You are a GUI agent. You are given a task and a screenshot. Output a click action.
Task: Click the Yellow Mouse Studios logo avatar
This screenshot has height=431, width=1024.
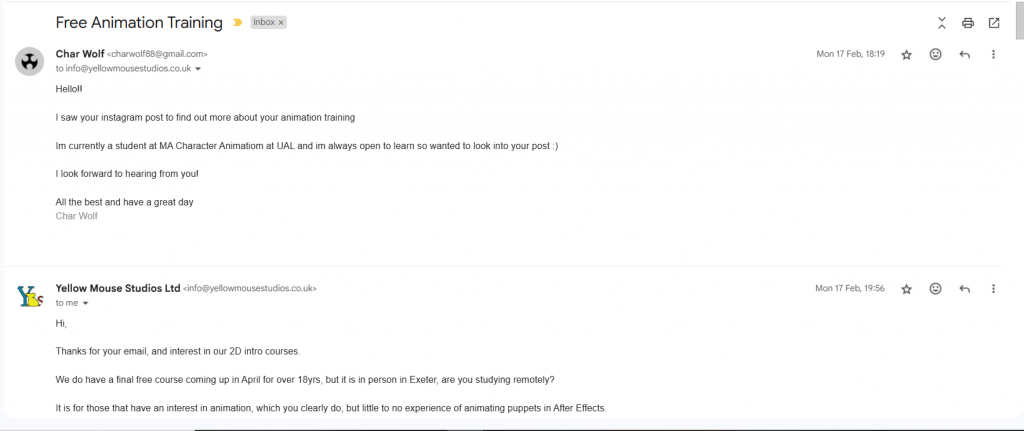point(29,296)
